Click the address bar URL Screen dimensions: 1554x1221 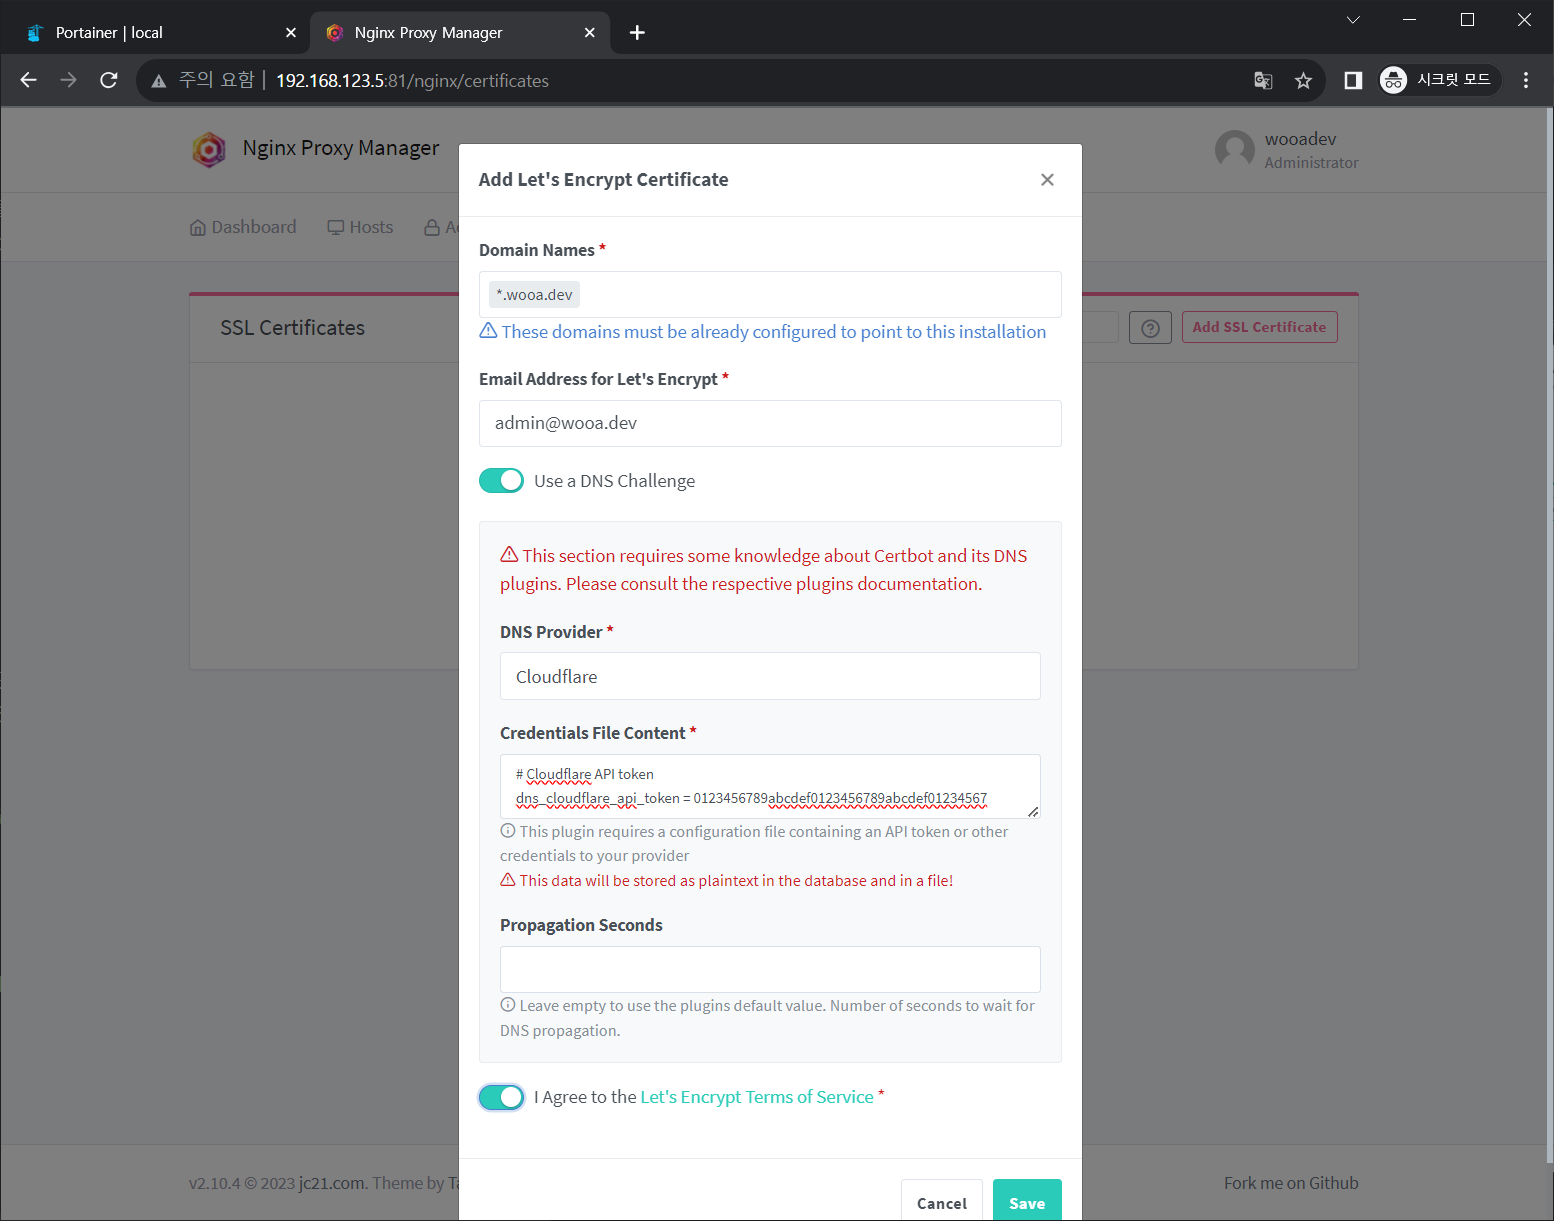click(412, 81)
